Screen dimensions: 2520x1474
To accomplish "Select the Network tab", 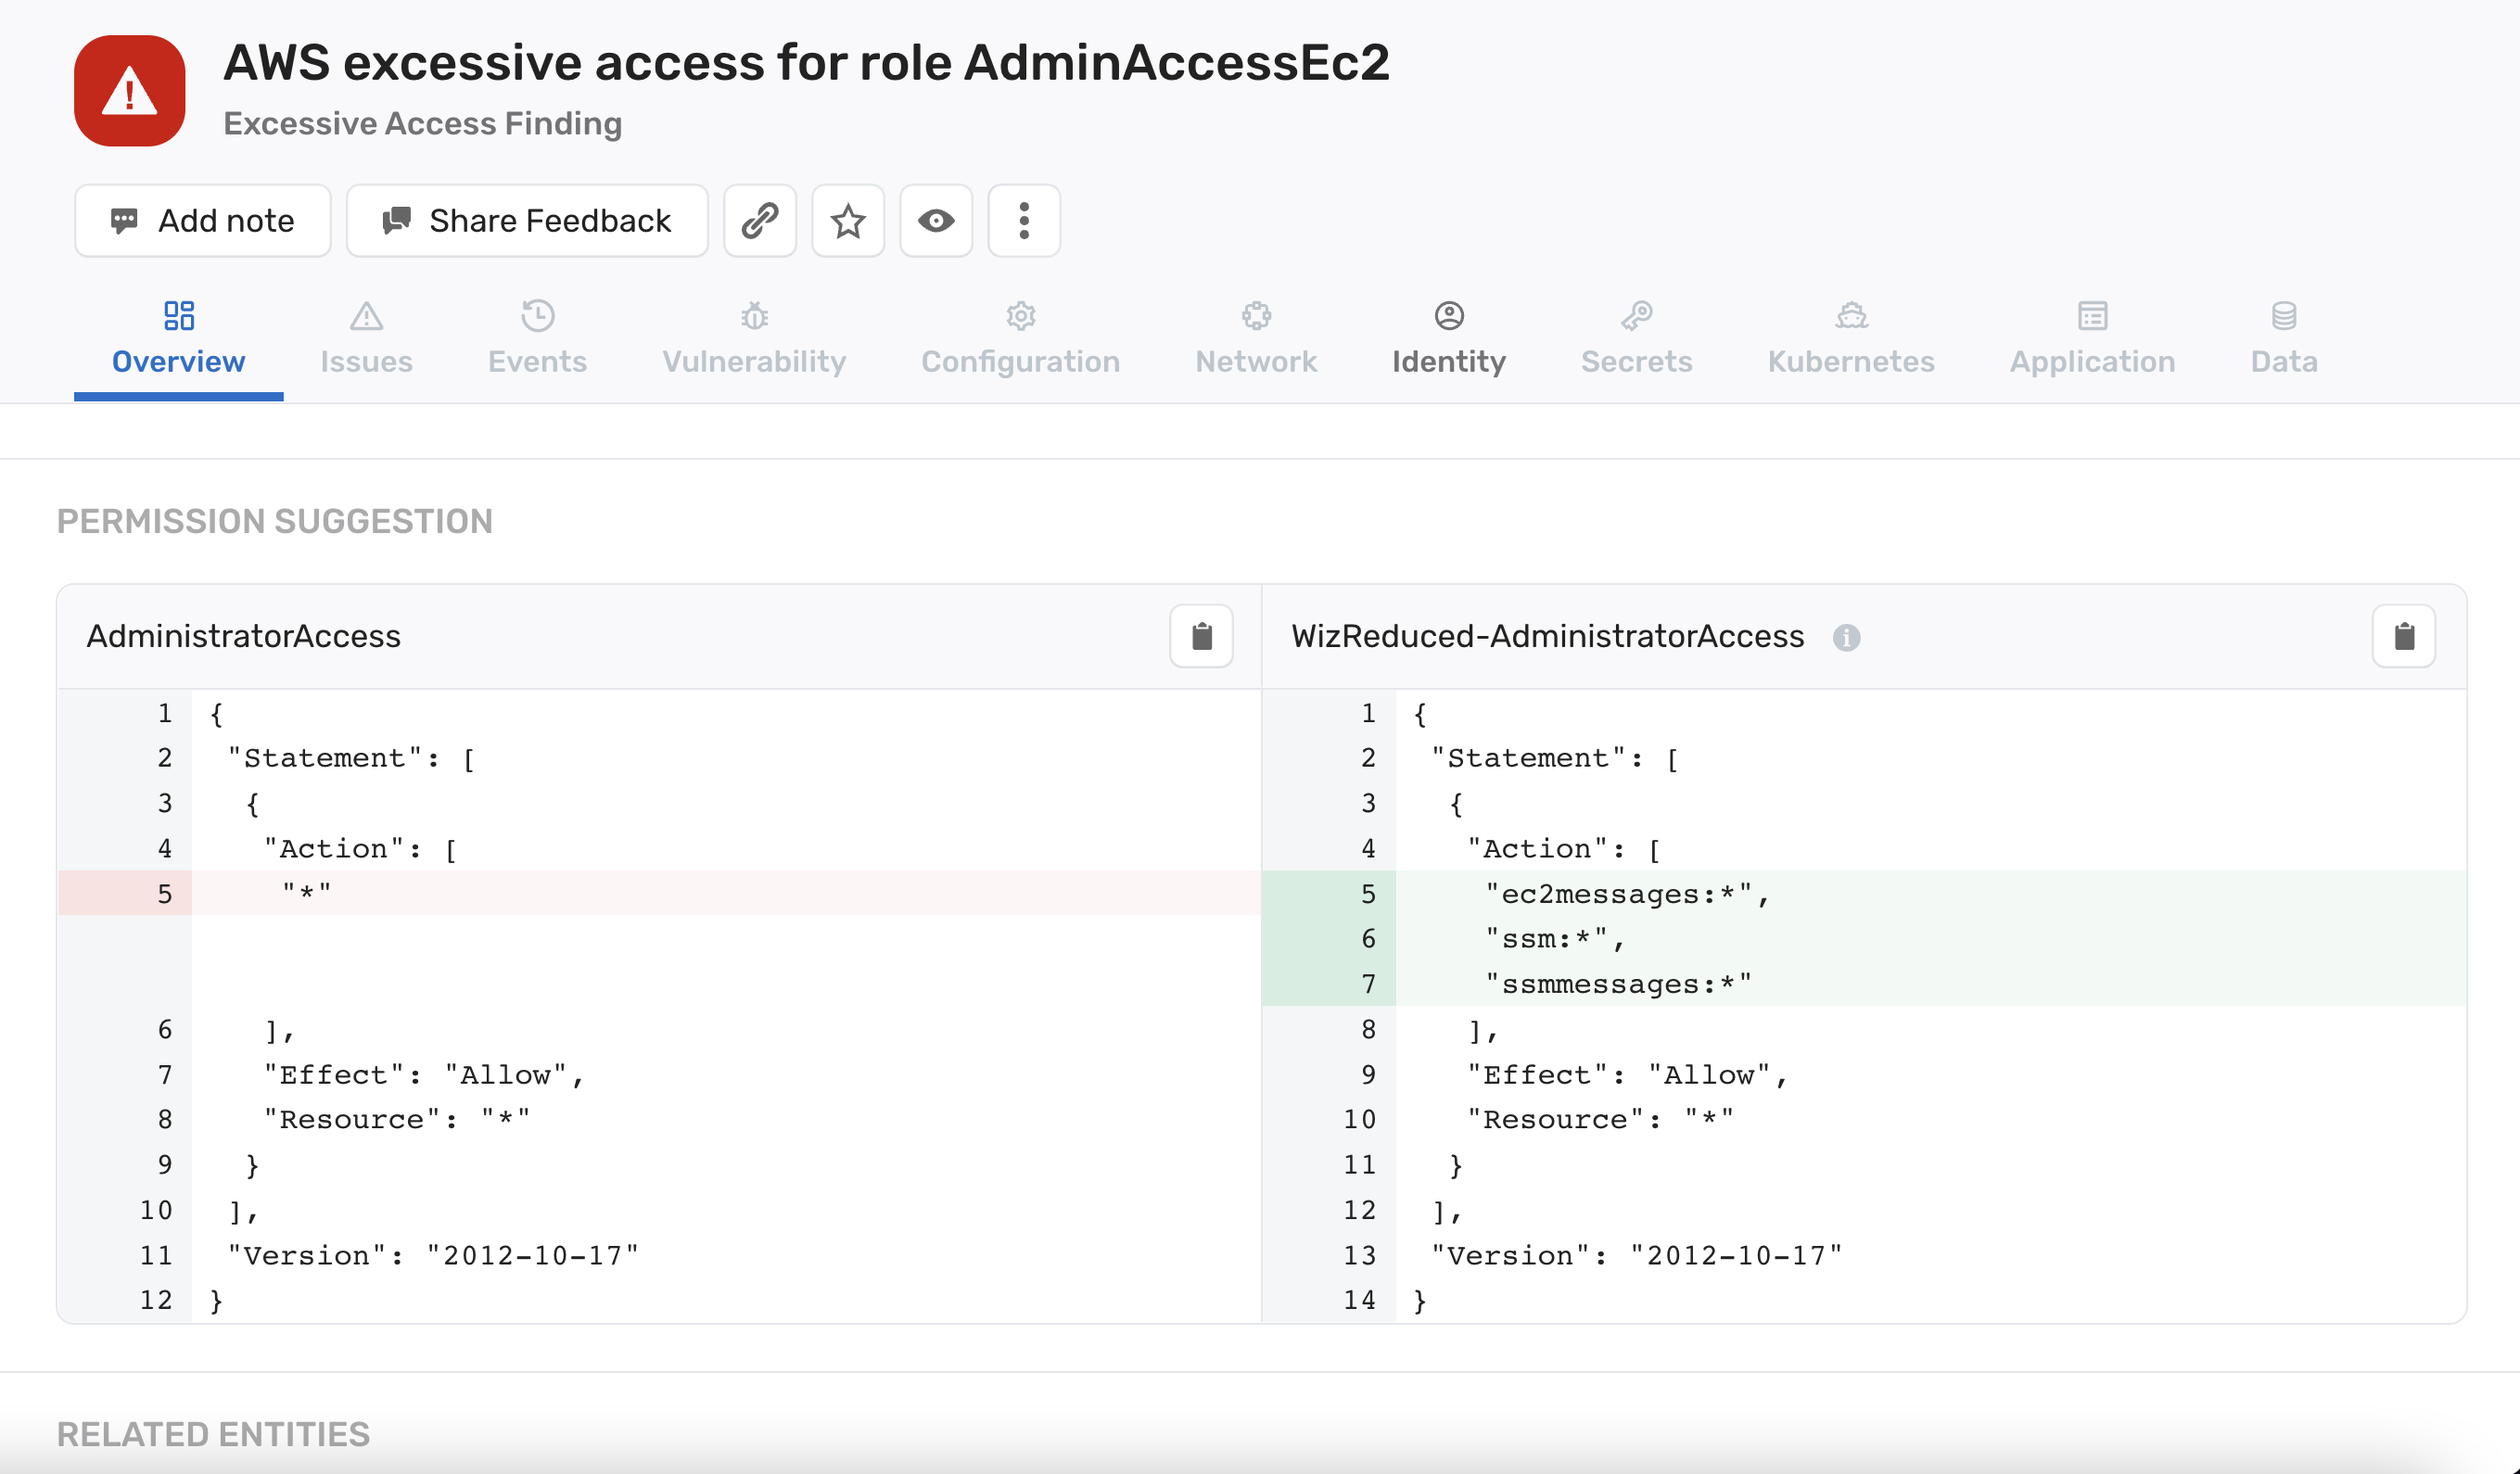I will click(x=1256, y=340).
